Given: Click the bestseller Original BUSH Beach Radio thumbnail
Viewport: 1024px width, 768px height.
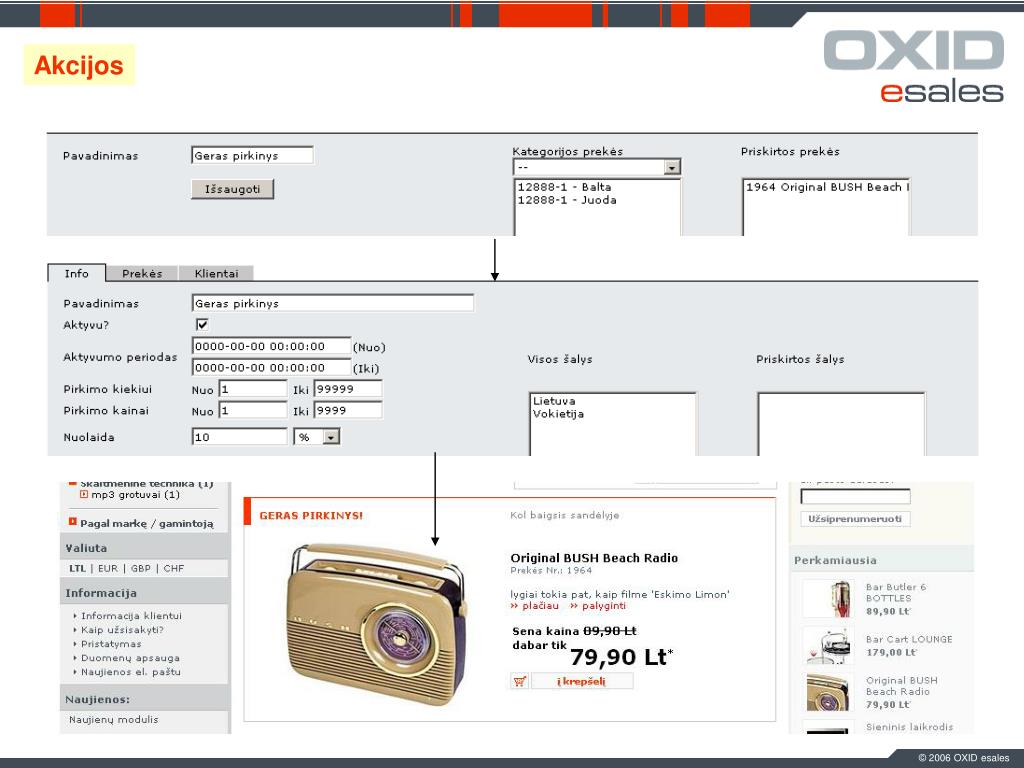Looking at the screenshot, I should click(x=828, y=692).
